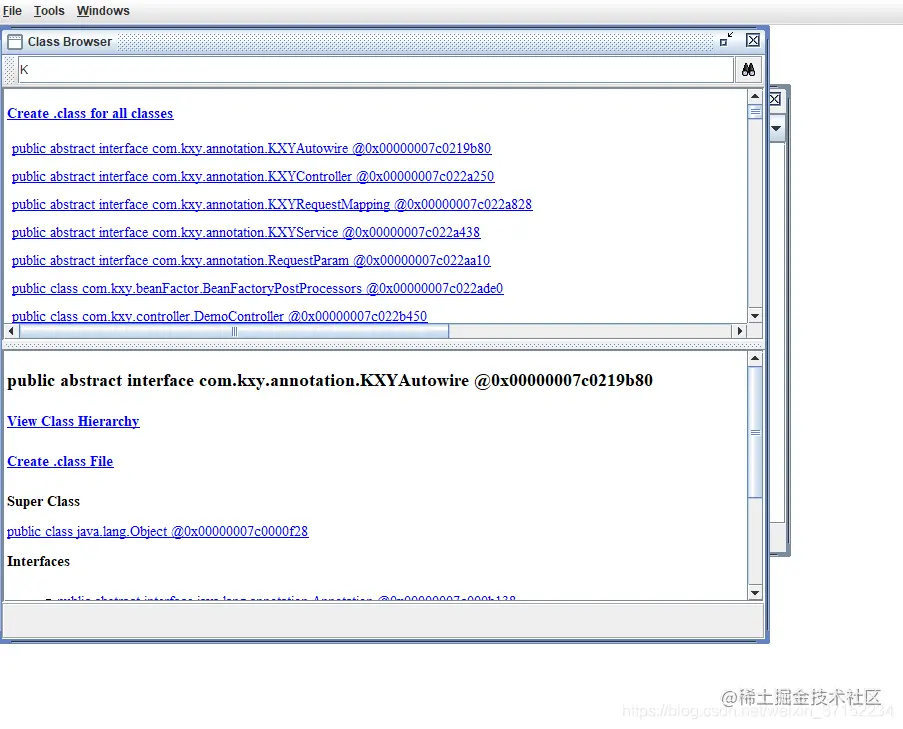Image resolution: width=903 pixels, height=729 pixels.
Task: Click the horizontal scrollbar thumb of class list
Action: [234, 331]
